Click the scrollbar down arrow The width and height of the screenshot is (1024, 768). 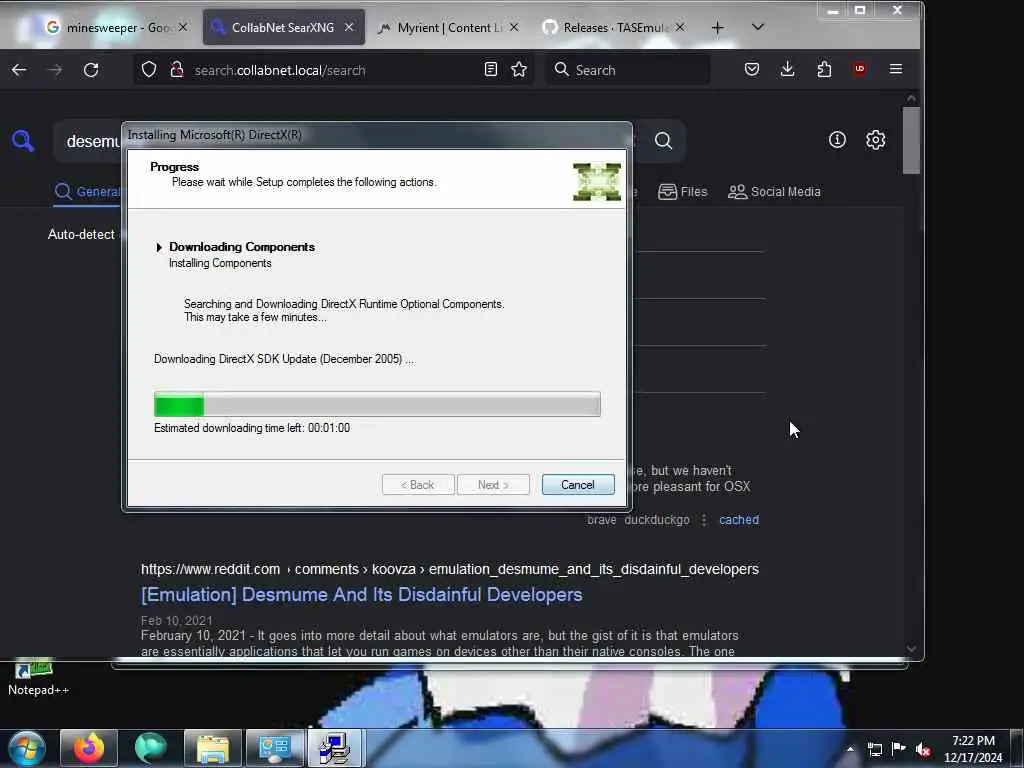coord(912,648)
